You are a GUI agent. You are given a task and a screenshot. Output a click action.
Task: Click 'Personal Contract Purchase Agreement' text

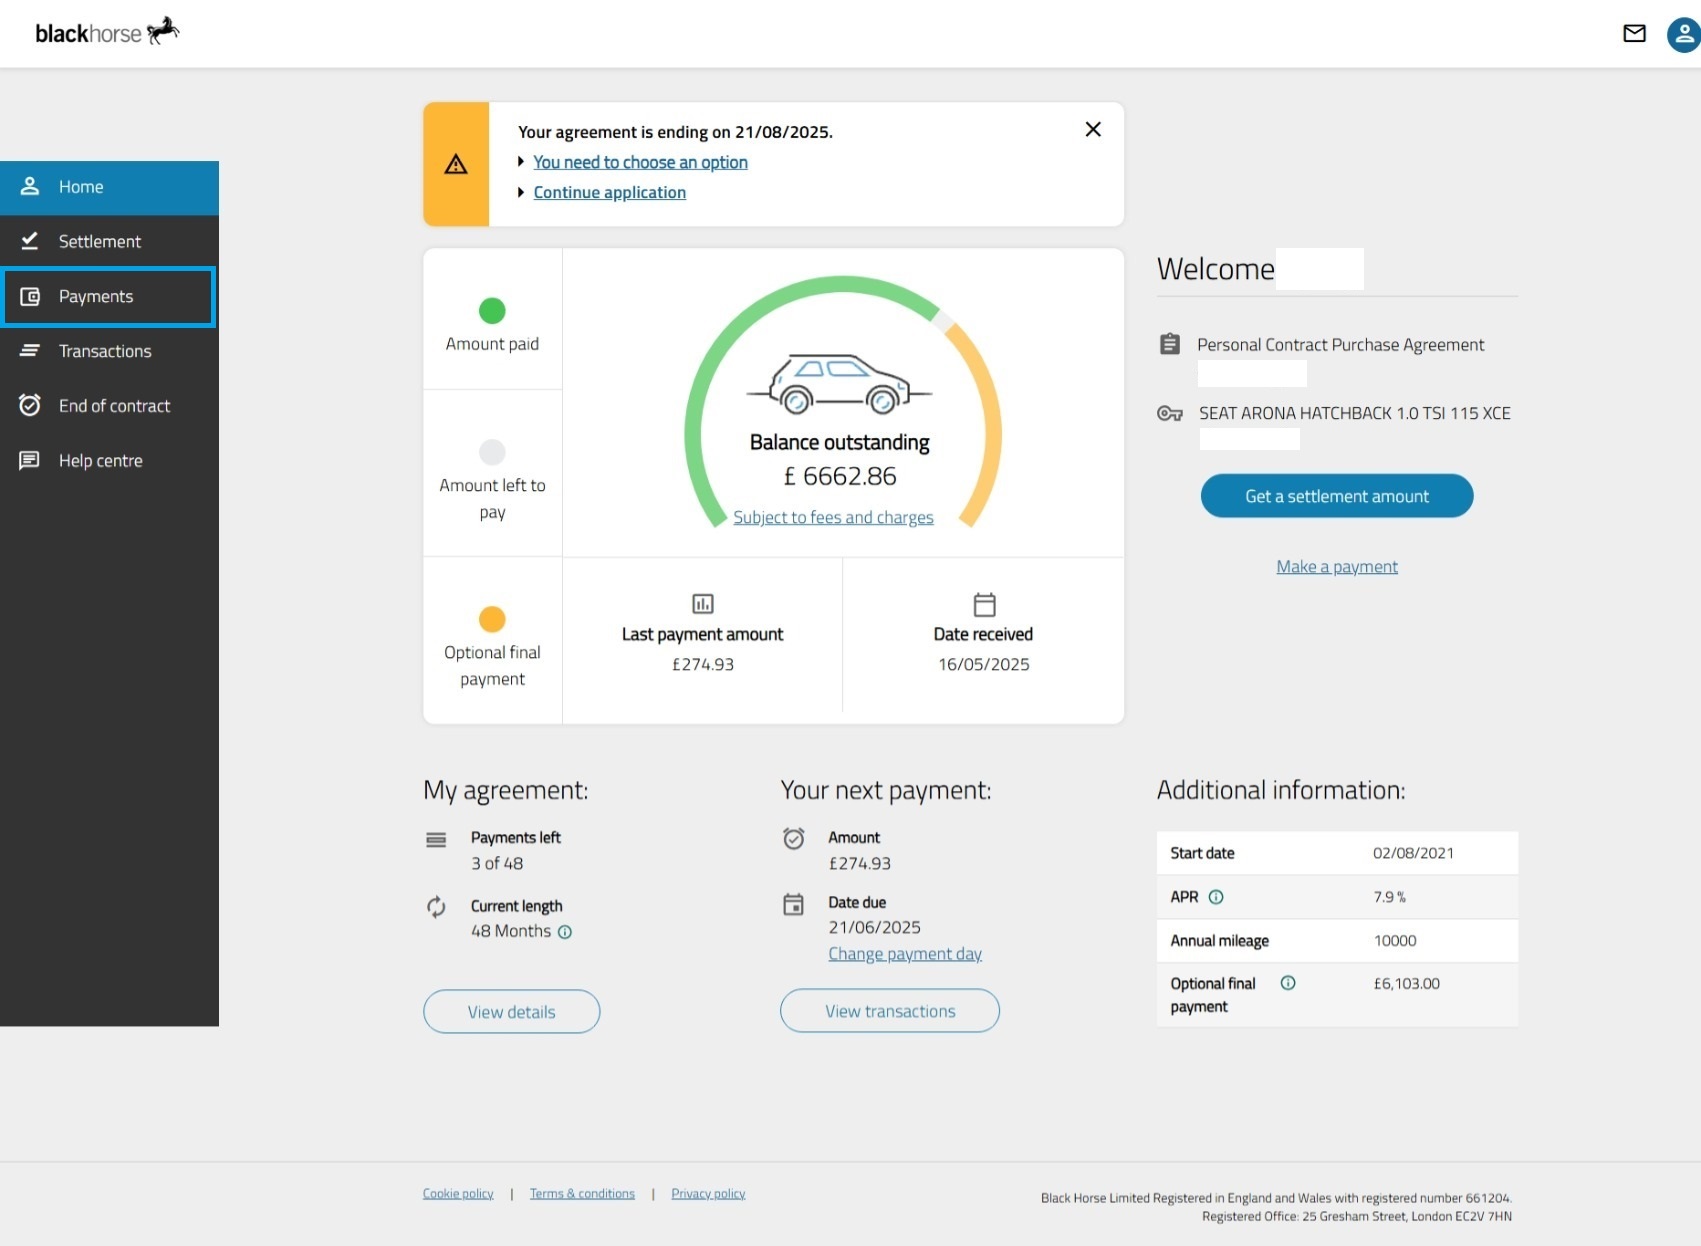pyautogui.click(x=1341, y=345)
